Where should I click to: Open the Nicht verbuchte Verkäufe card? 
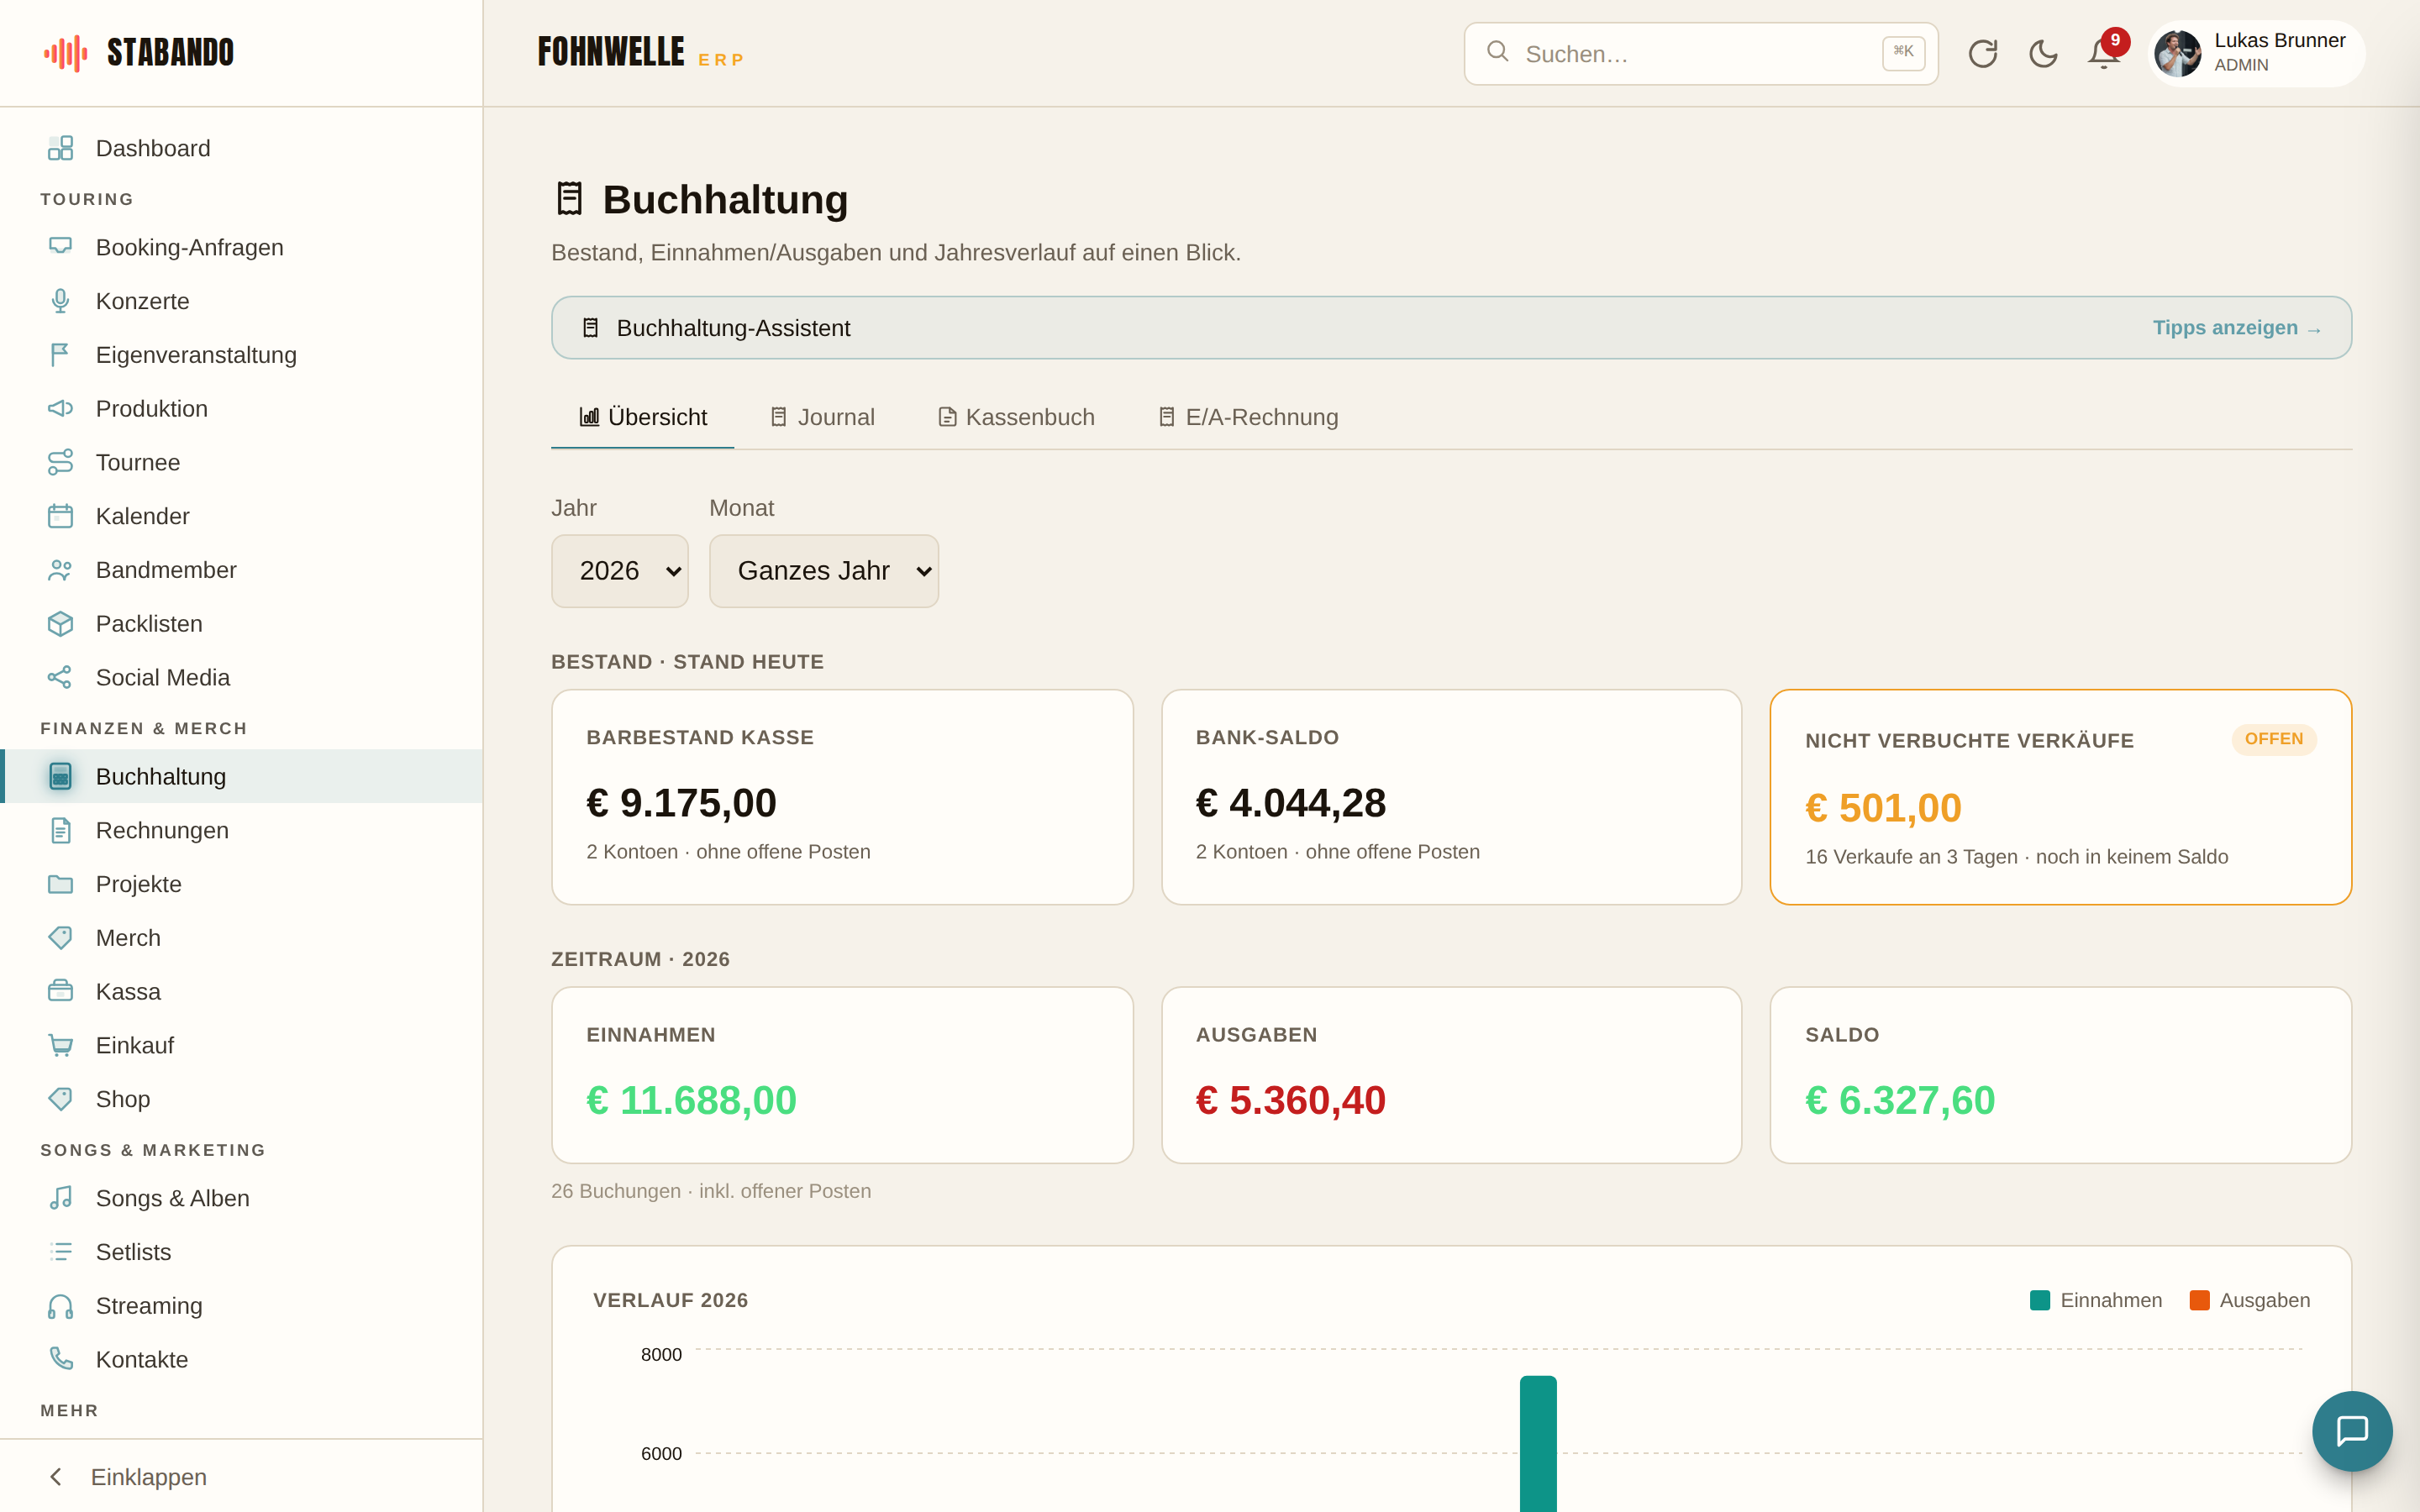click(2060, 797)
